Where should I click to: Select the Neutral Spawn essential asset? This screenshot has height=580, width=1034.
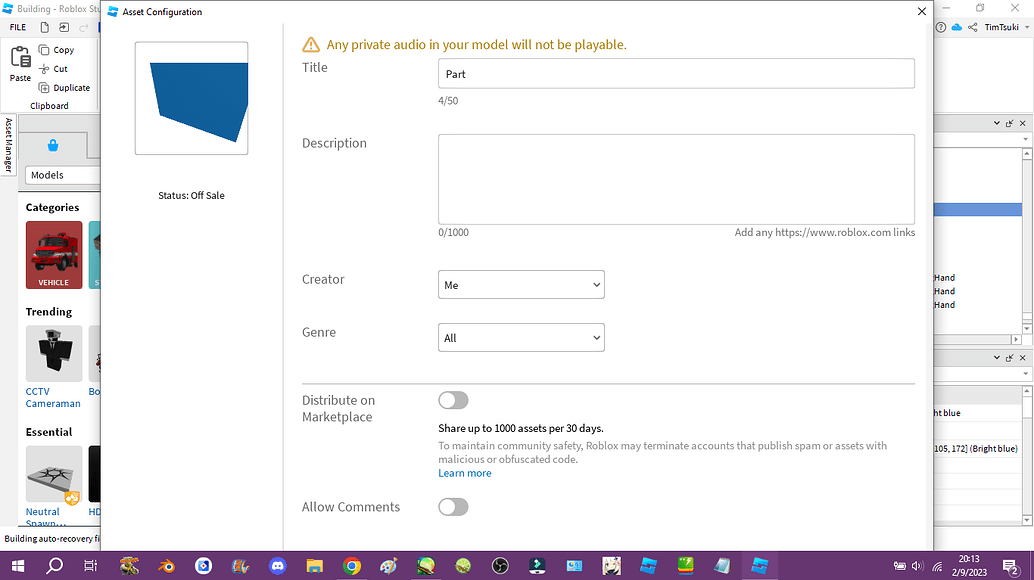[54, 472]
